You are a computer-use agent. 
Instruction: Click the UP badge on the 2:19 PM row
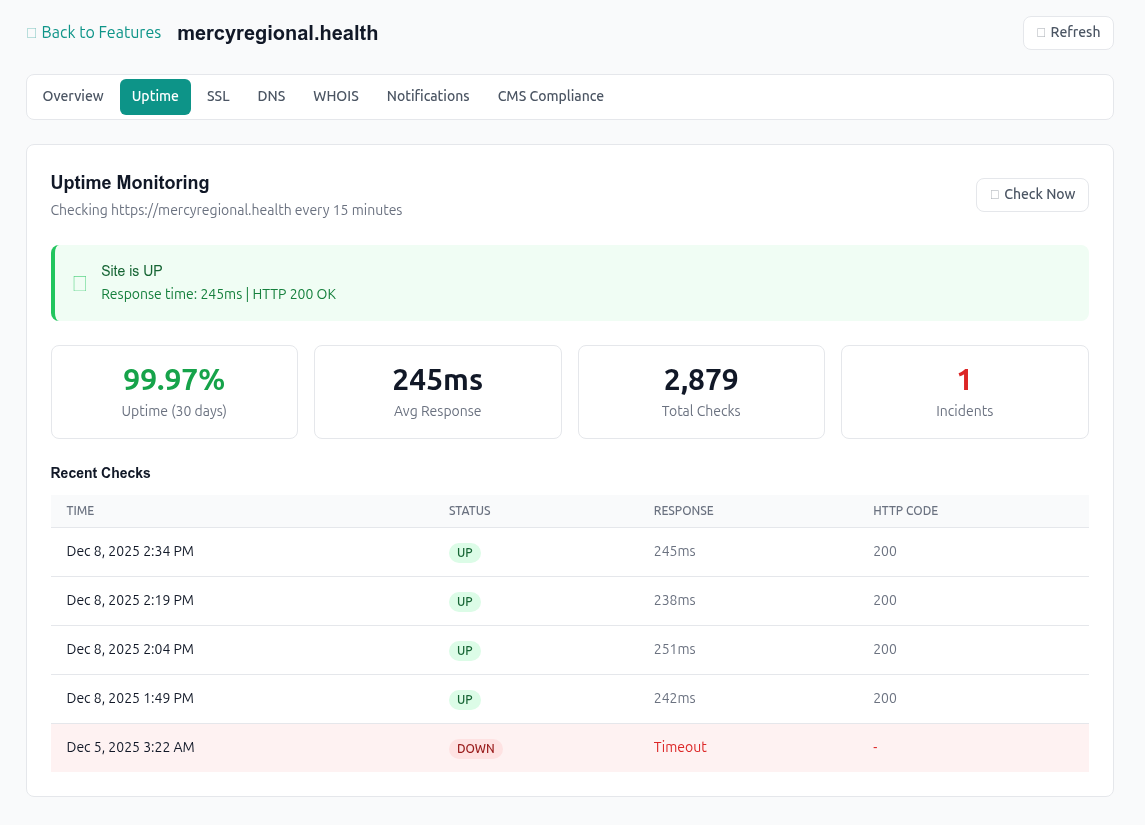point(464,601)
